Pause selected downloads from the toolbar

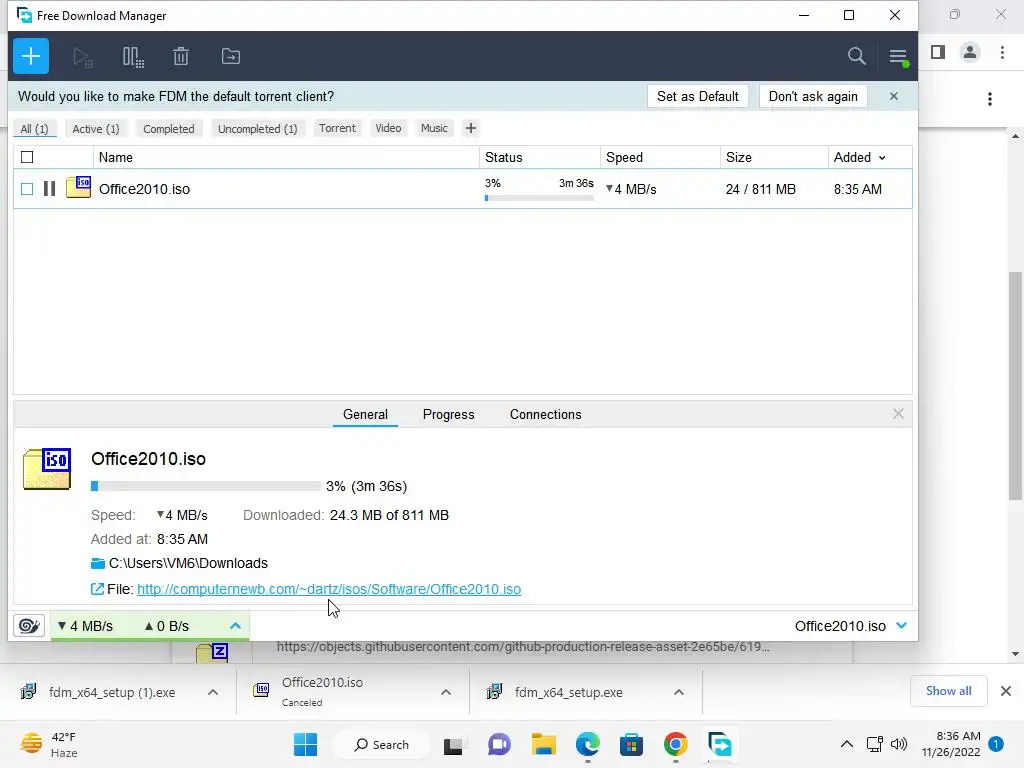point(133,57)
